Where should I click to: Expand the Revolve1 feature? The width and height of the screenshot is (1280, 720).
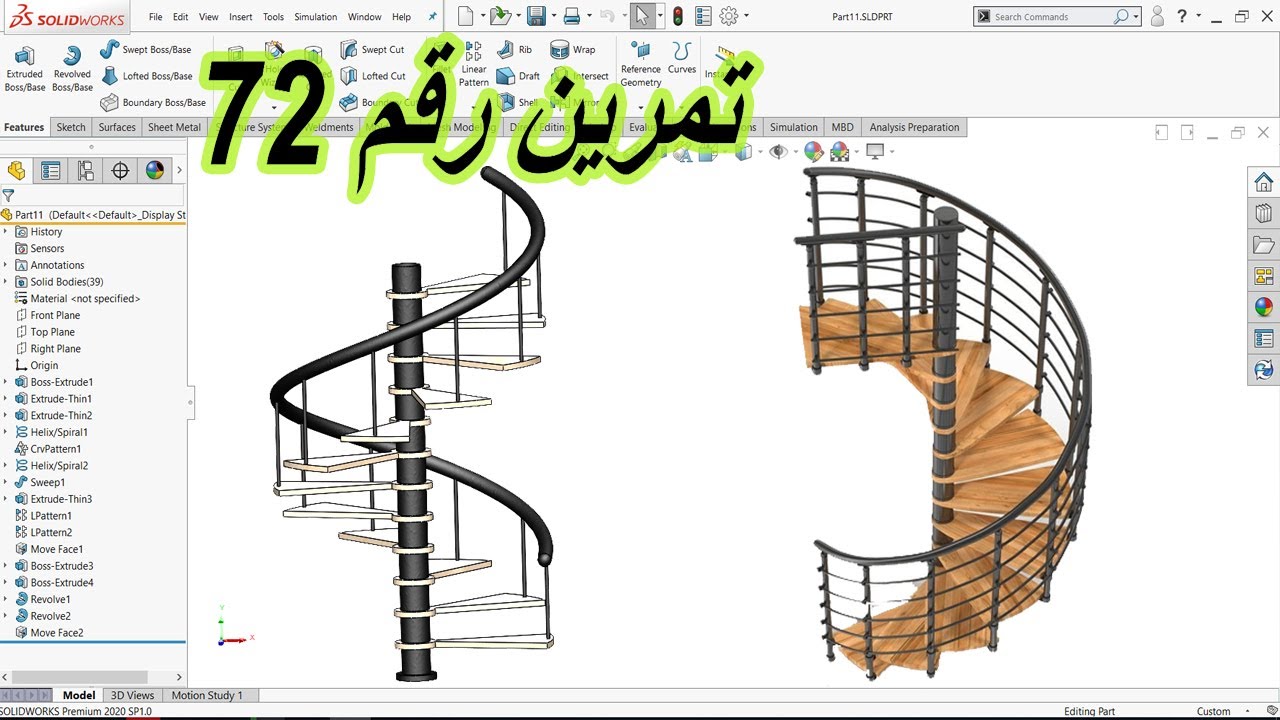[5, 599]
